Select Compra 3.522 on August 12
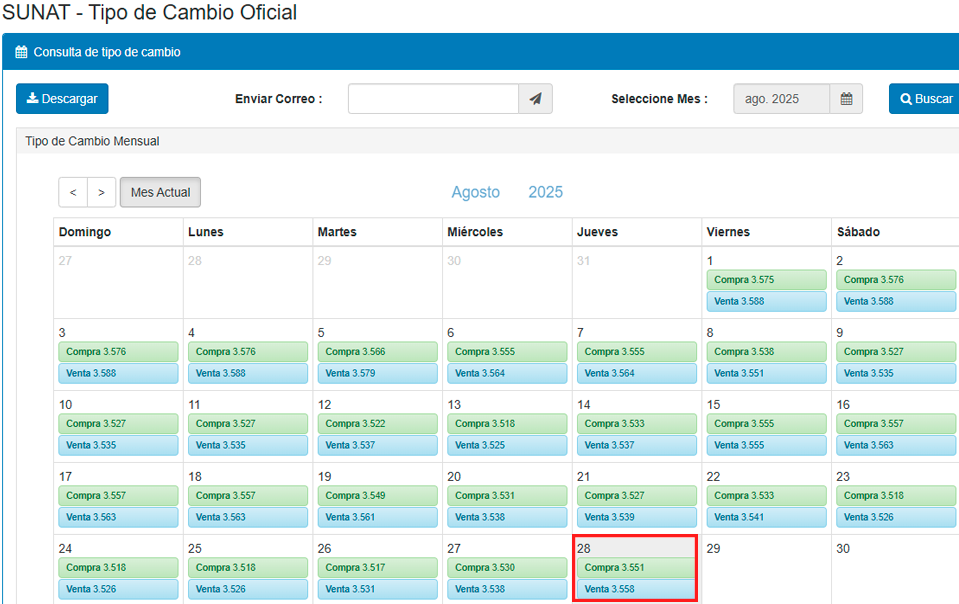Viewport: 959px width, 604px height. [377, 424]
